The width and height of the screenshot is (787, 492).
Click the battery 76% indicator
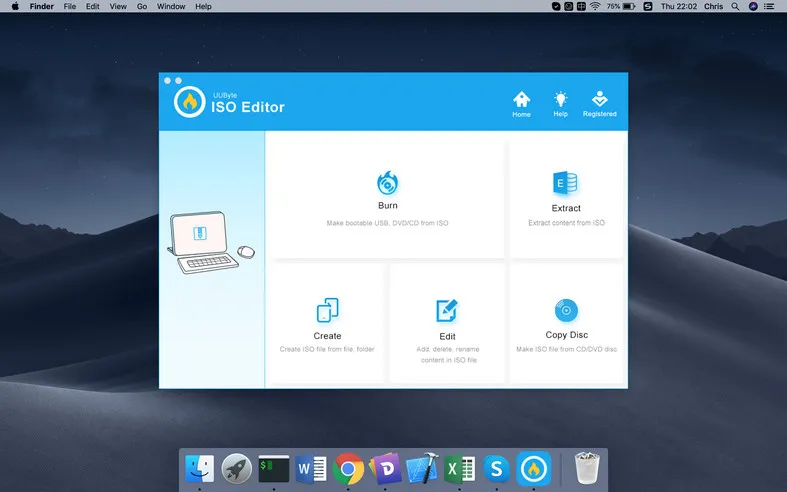pyautogui.click(x=621, y=7)
